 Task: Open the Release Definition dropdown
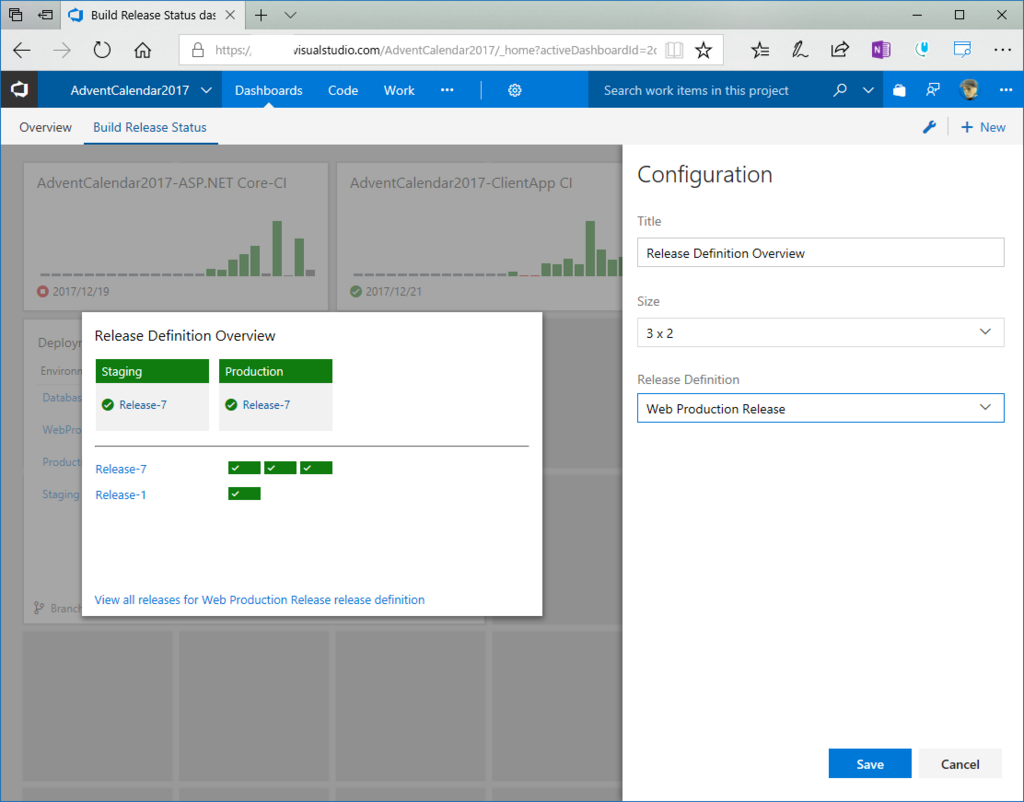(x=820, y=408)
